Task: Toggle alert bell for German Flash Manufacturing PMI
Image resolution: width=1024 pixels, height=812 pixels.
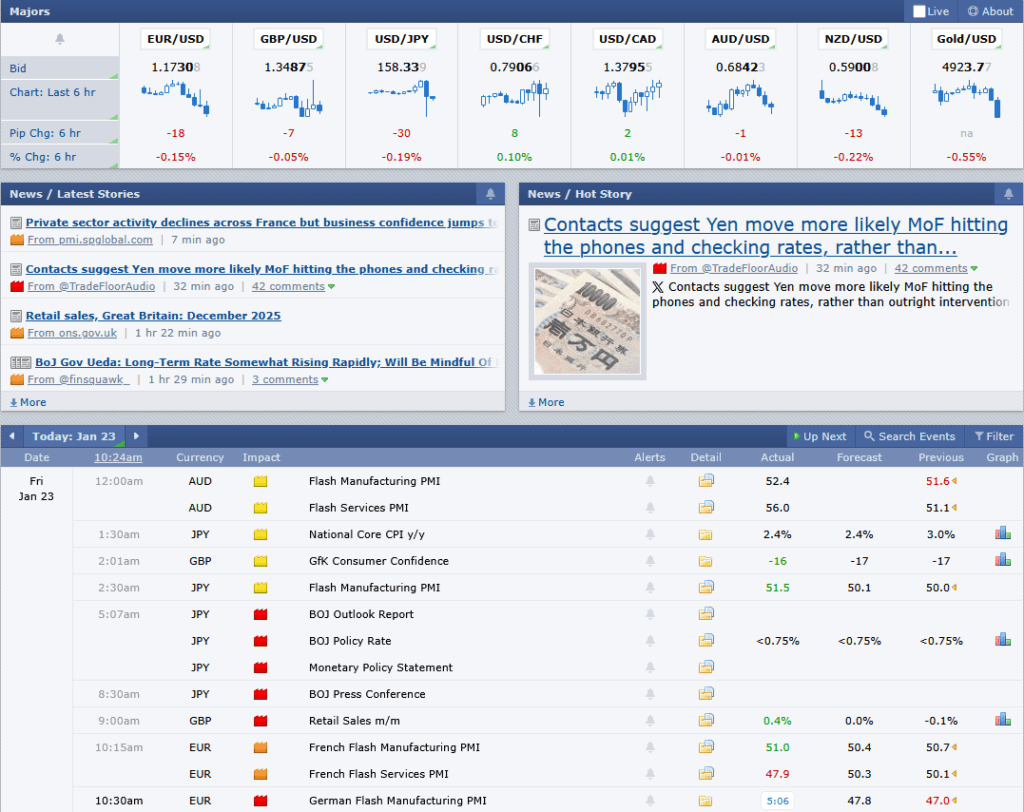Action: tap(650, 801)
